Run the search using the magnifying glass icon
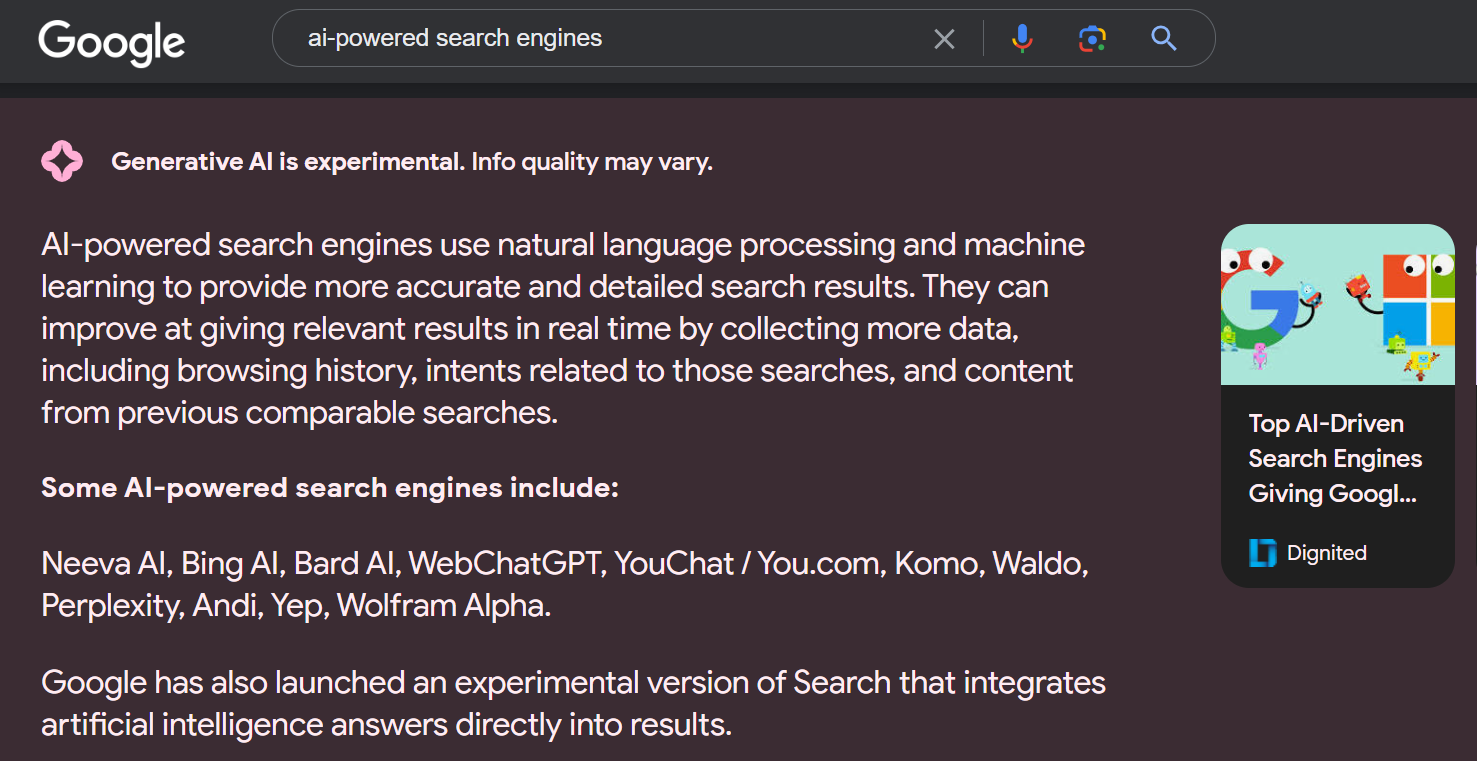Screen dimensions: 1477x761 (1163, 38)
